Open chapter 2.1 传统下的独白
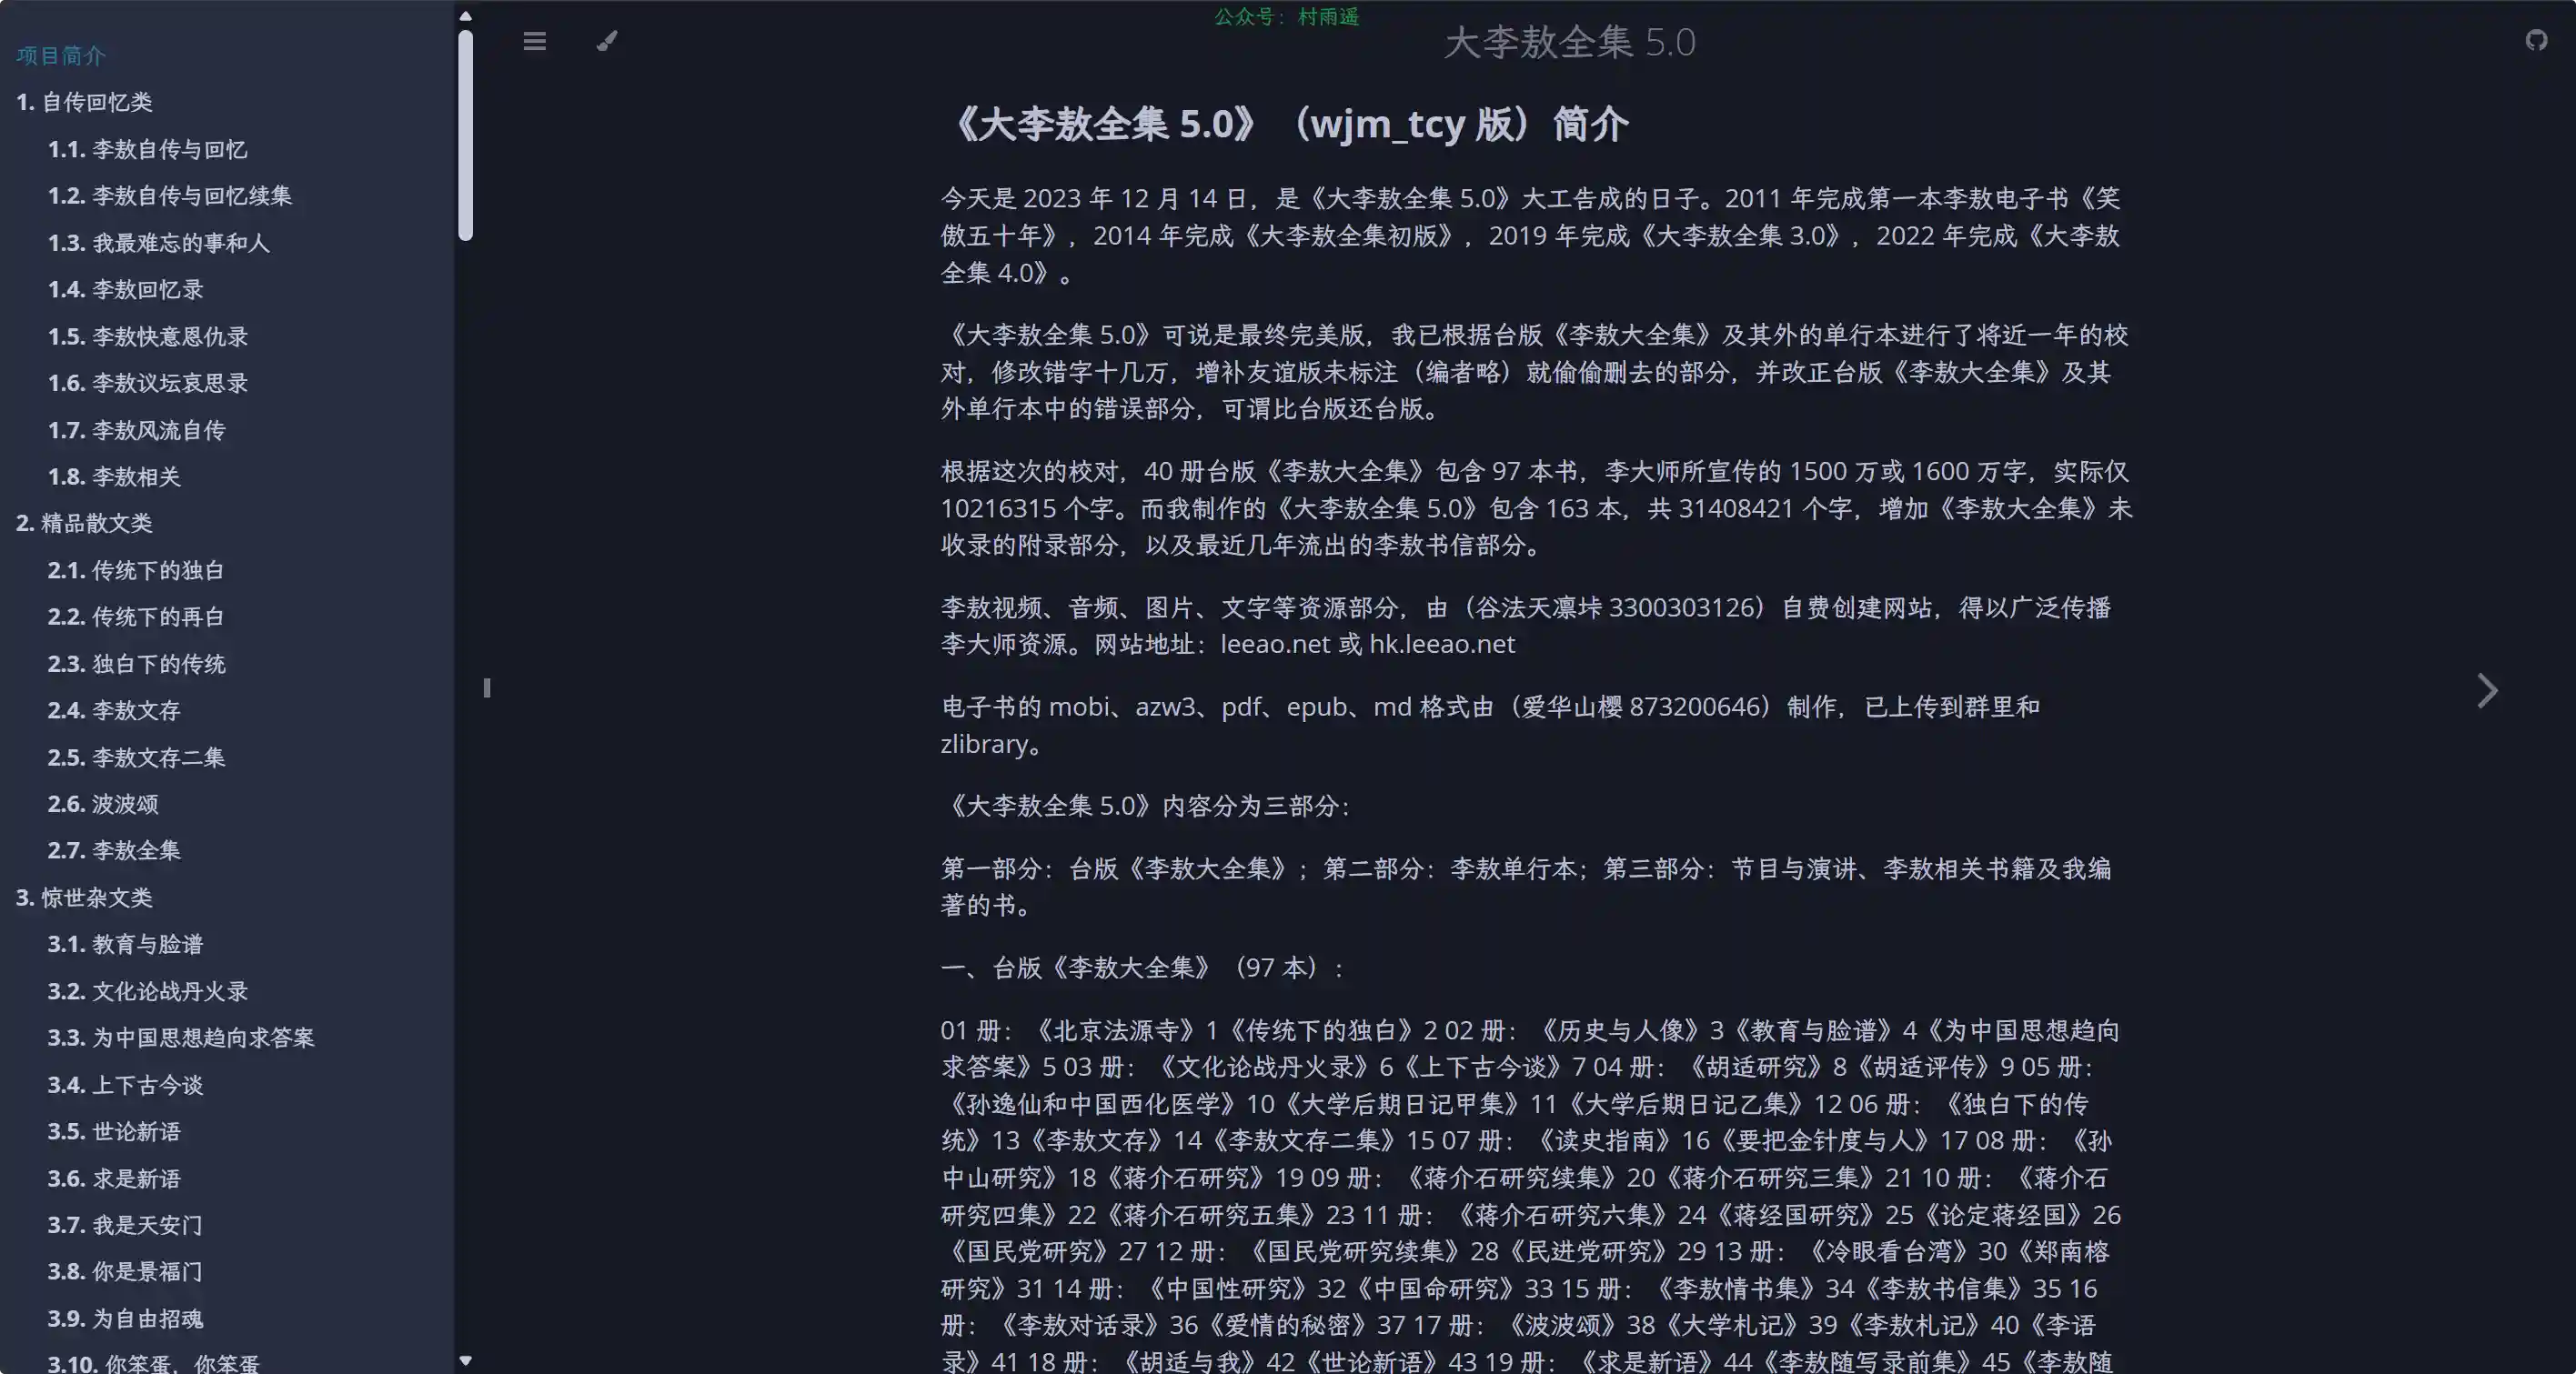Image resolution: width=2576 pixels, height=1374 pixels. (136, 570)
